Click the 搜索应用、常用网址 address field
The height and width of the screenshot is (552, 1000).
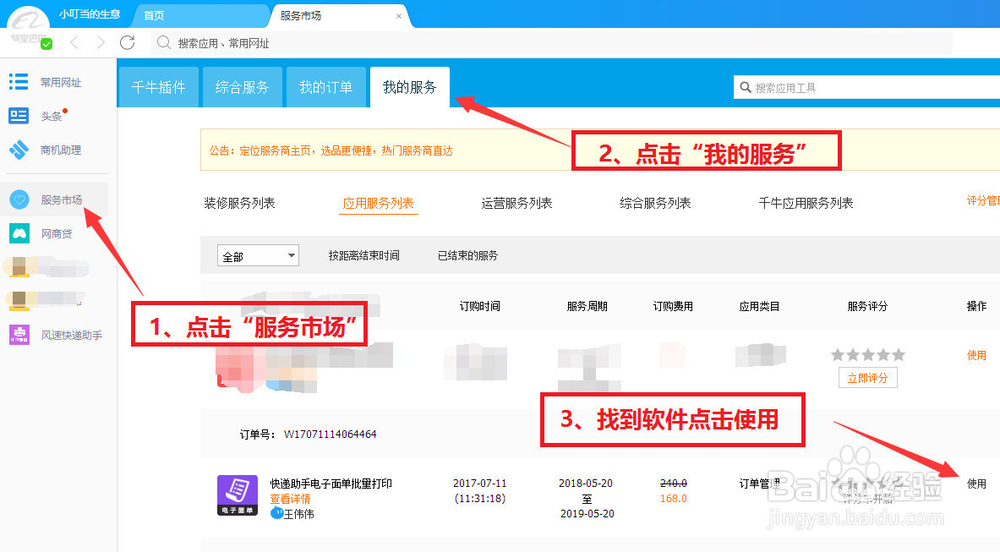[x=552, y=43]
